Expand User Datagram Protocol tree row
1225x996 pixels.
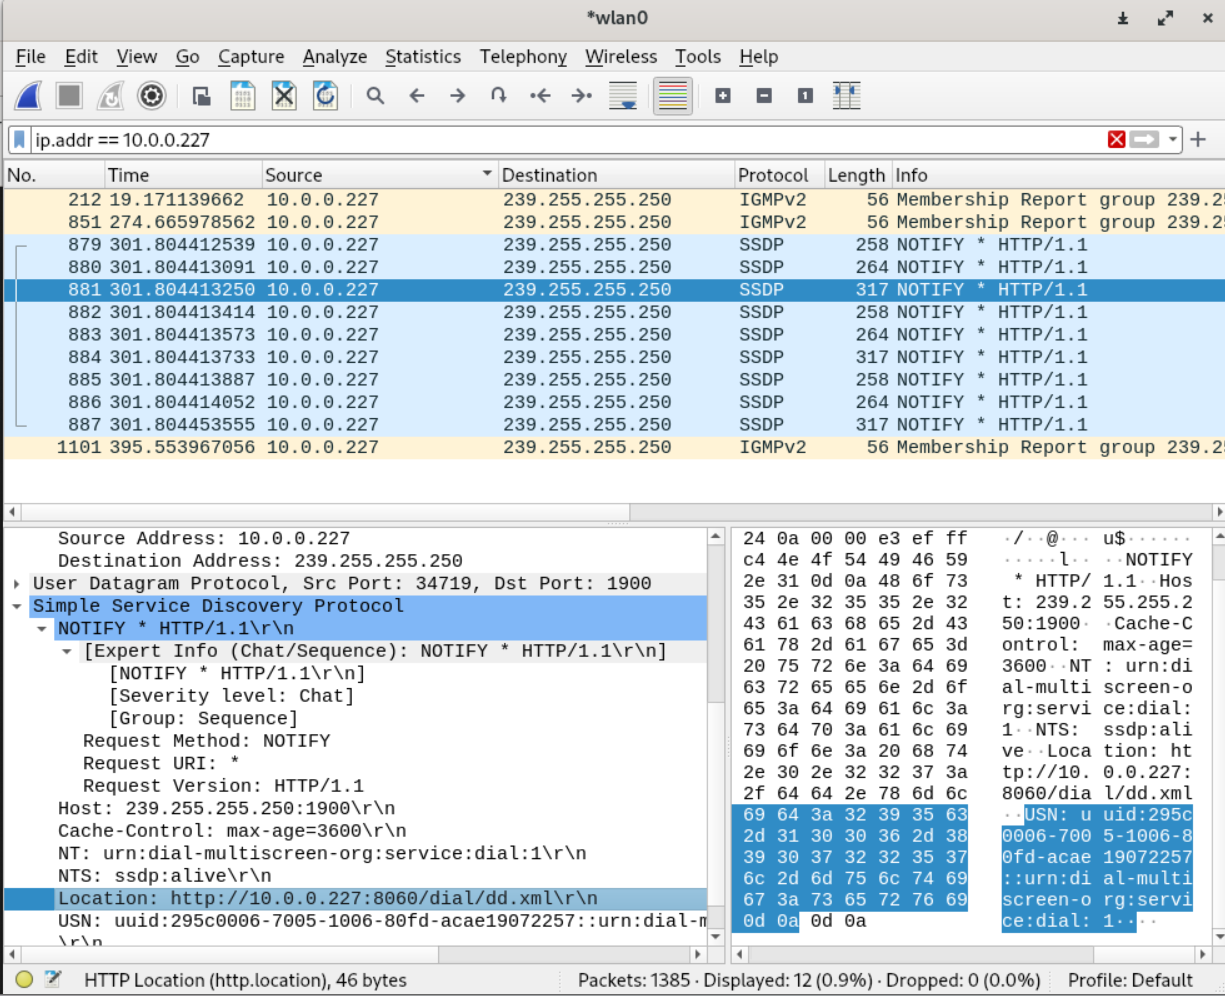point(17,584)
